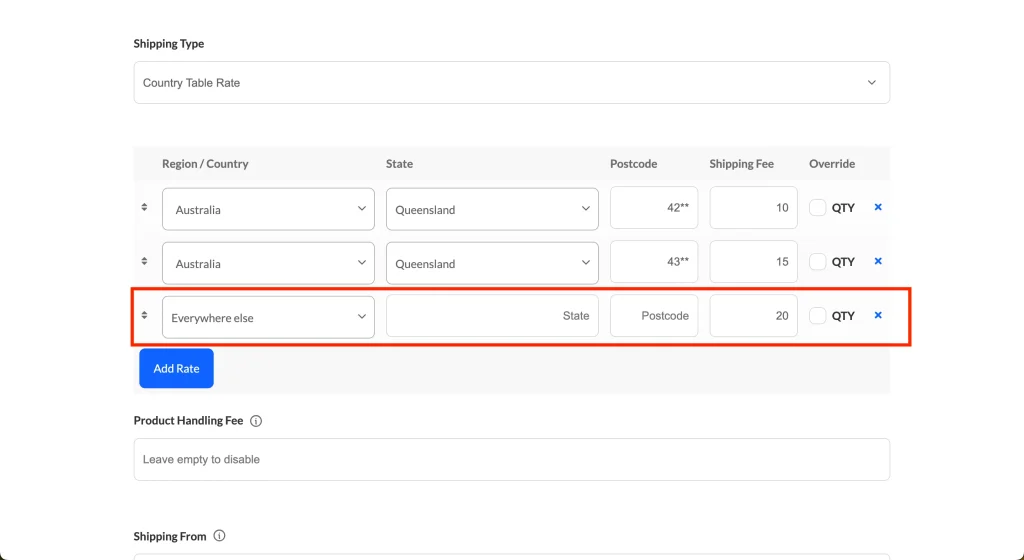The width and height of the screenshot is (1024, 560).
Task: Remove the Everywhere else rate row
Action: point(878,315)
